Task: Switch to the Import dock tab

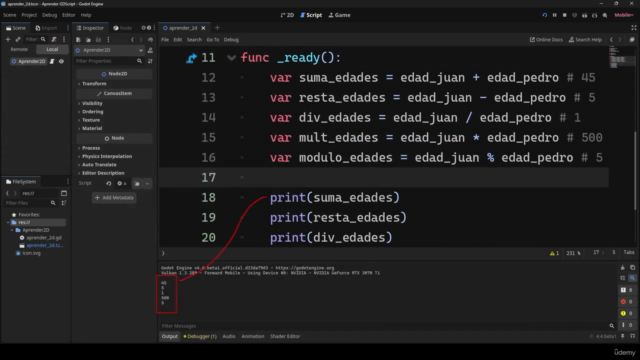Action: [46, 28]
